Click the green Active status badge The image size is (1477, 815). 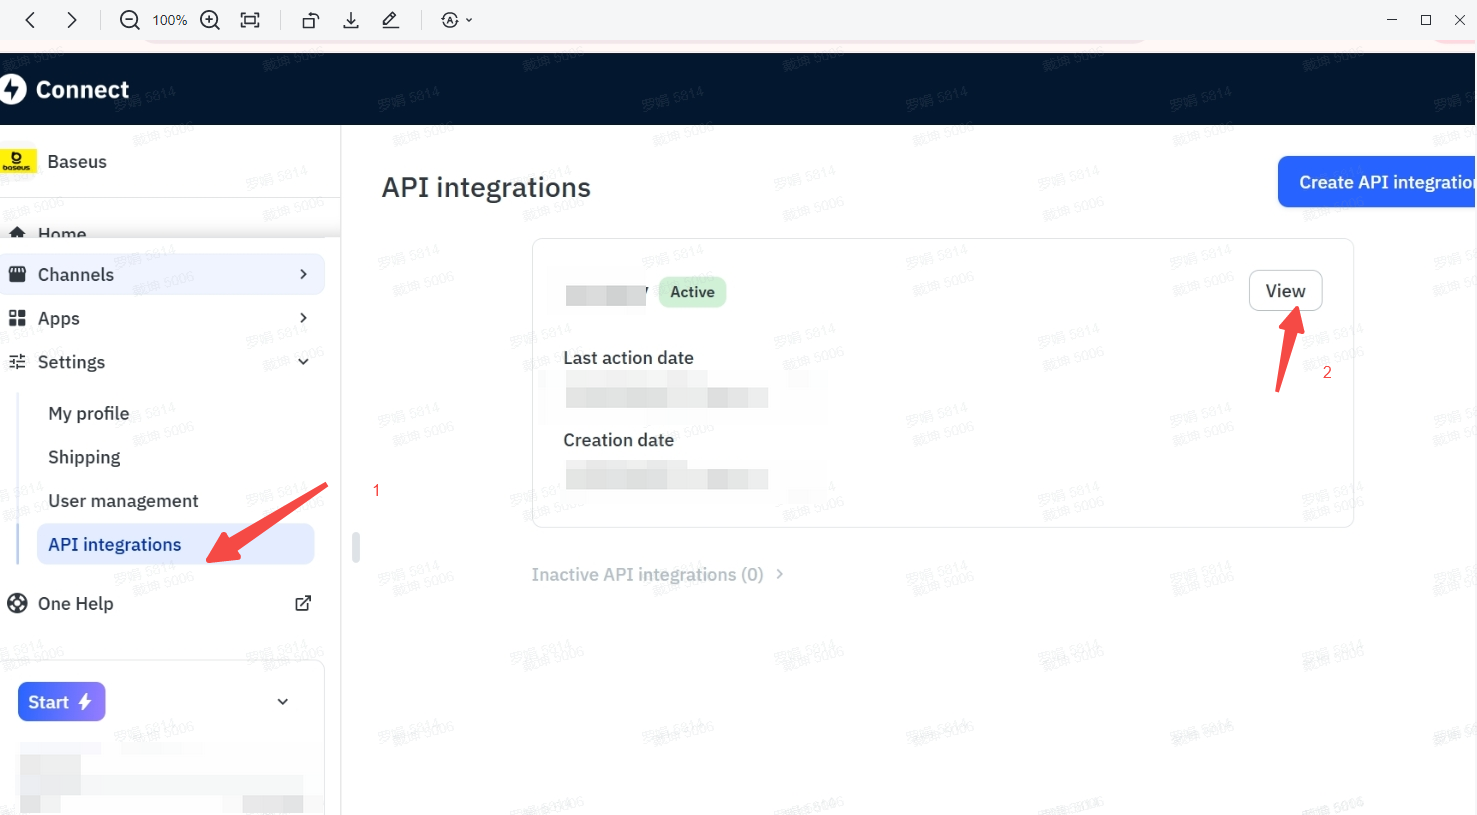[x=692, y=292]
